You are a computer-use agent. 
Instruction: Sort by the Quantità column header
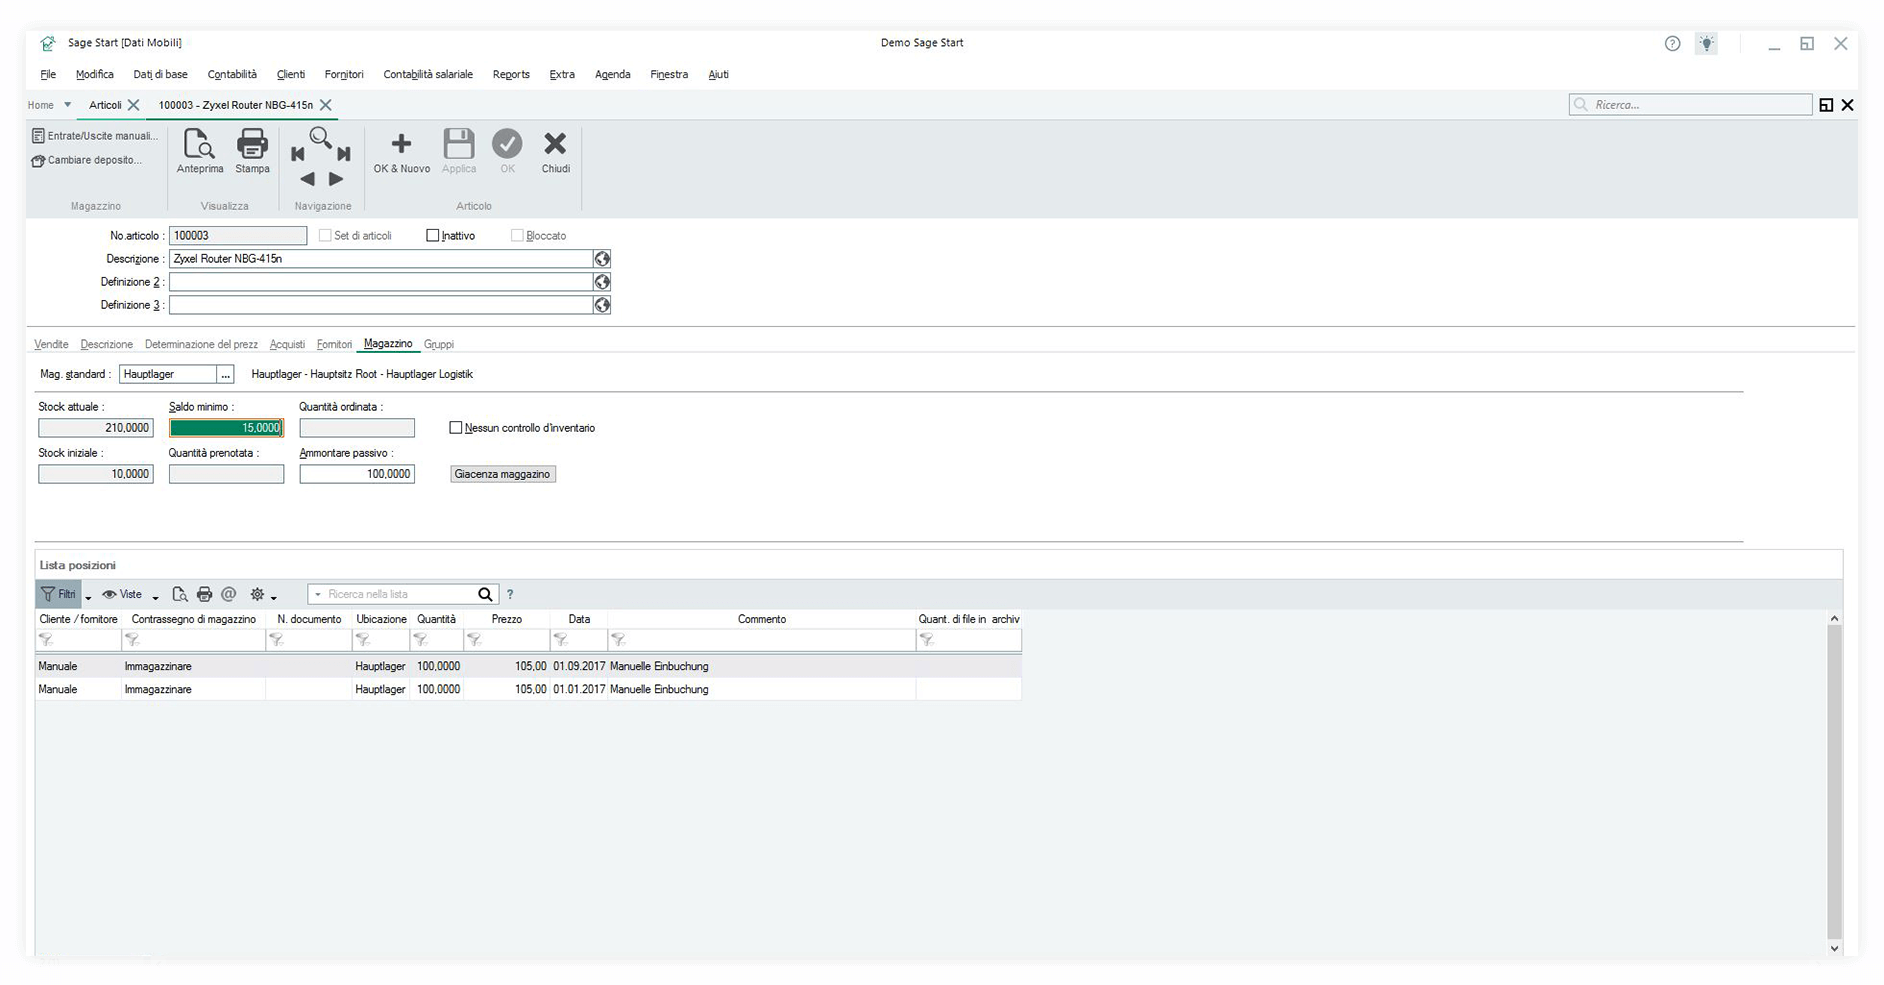pos(436,620)
